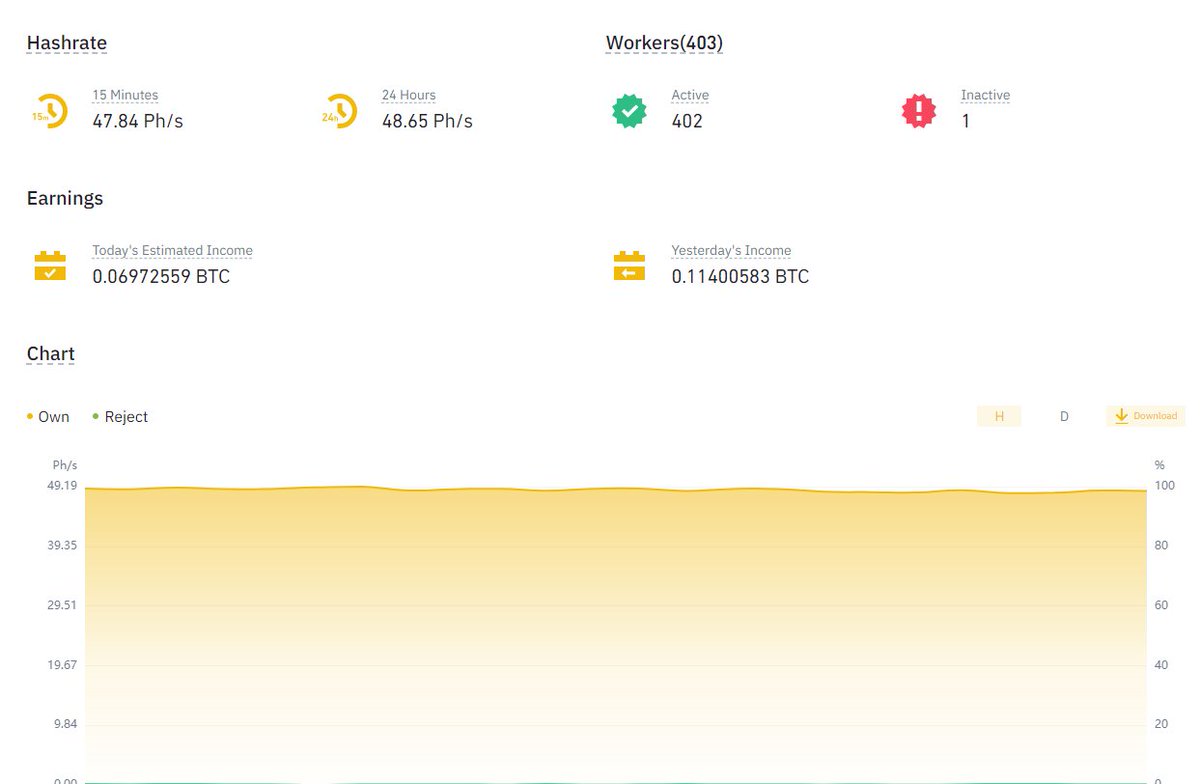Click the 9.84 axis label
Image resolution: width=1200 pixels, height=784 pixels.
pos(65,724)
